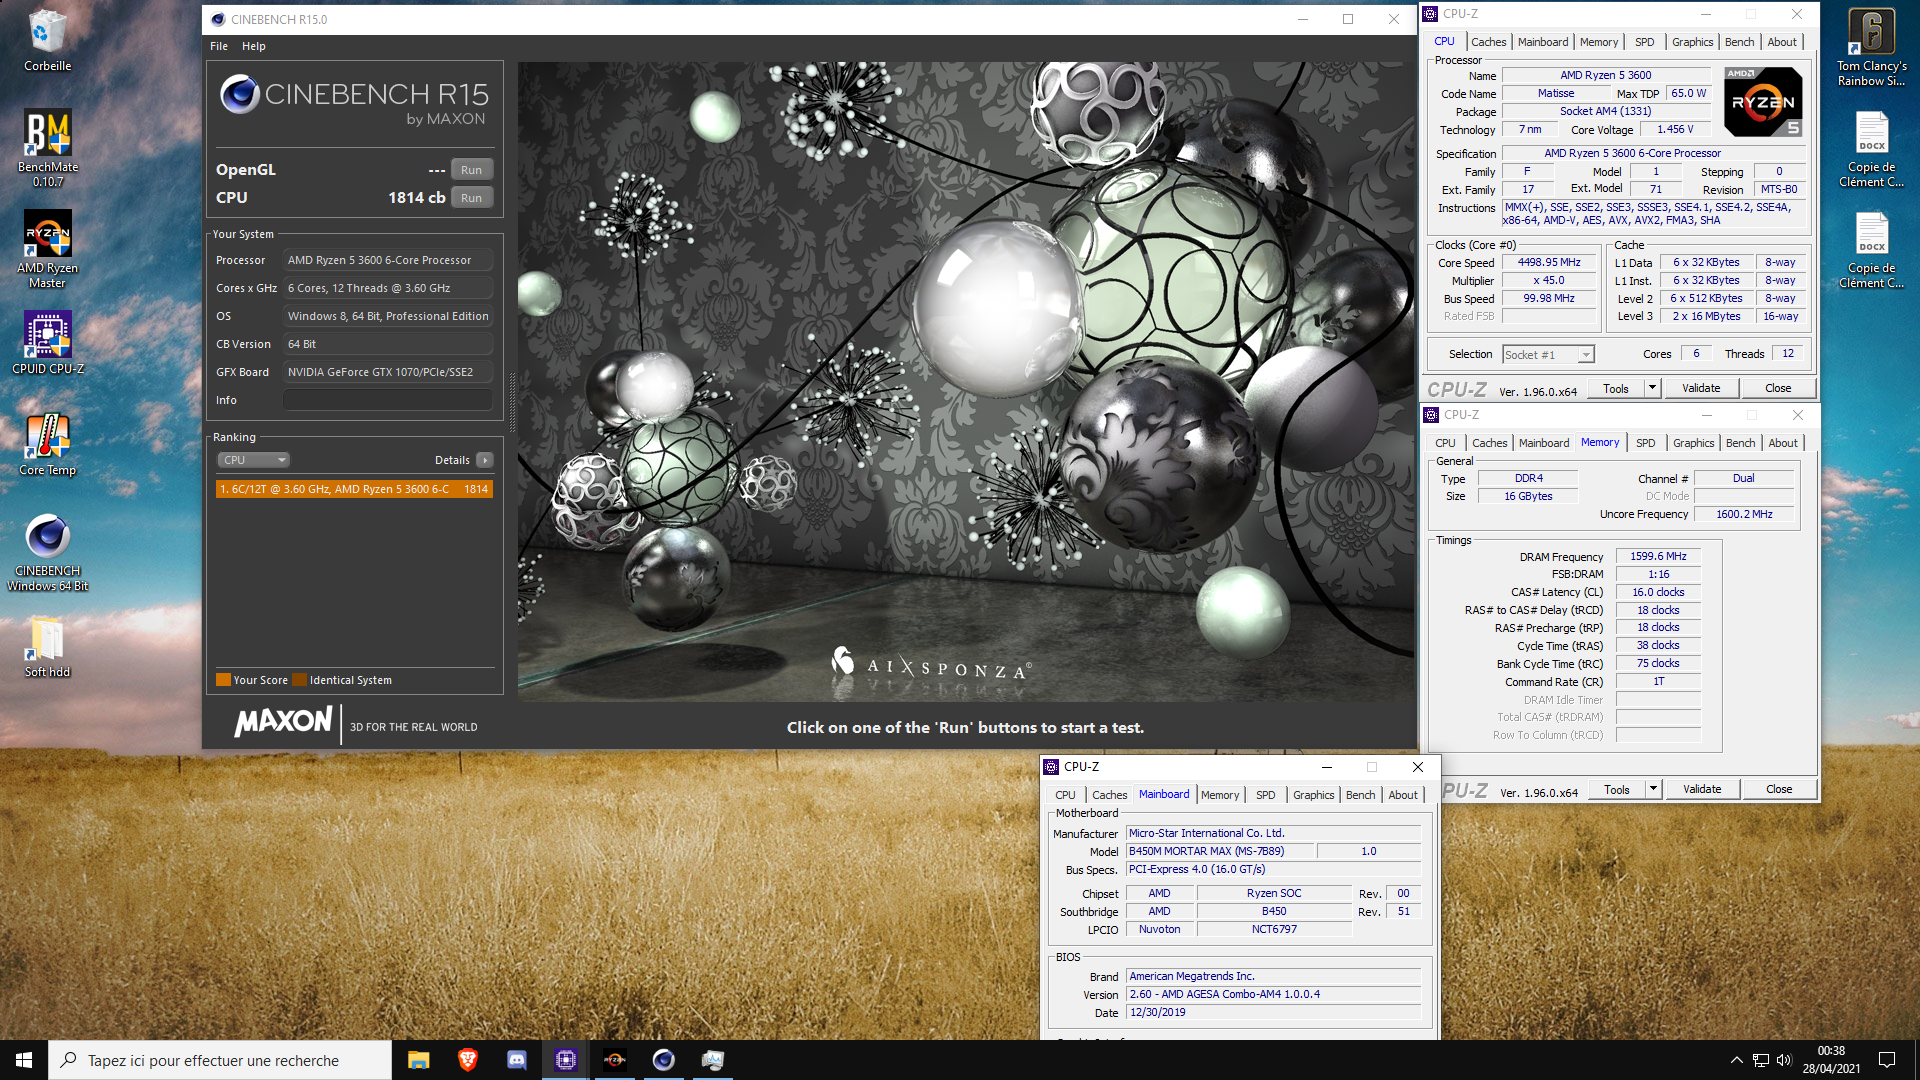Switch to SPD tab in top CPU-Z
The height and width of the screenshot is (1080, 1920).
[x=1644, y=42]
